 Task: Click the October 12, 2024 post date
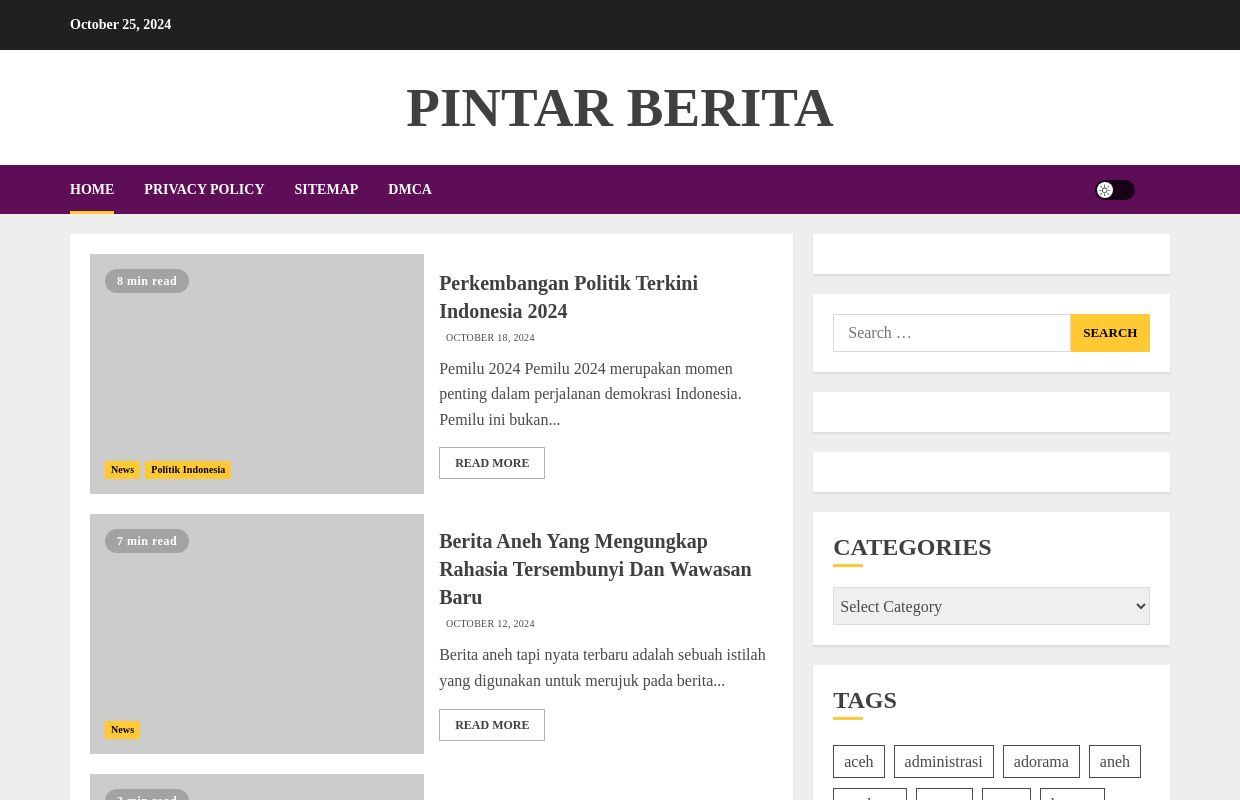490,624
